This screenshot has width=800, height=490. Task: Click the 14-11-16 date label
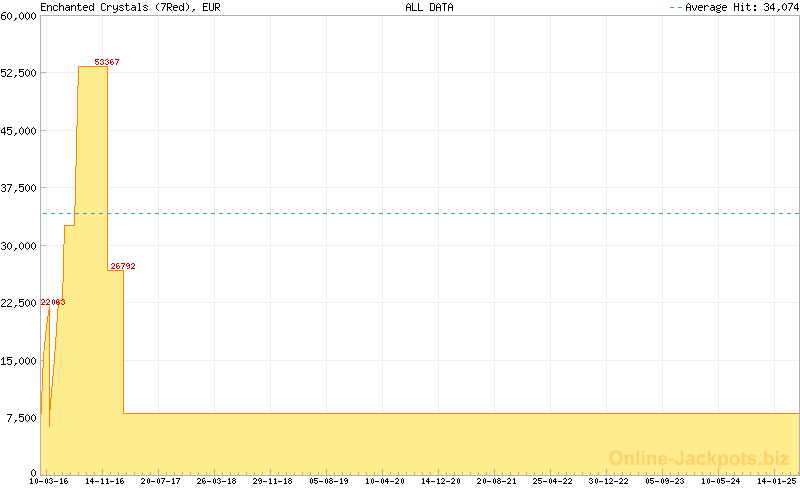pyautogui.click(x=105, y=481)
